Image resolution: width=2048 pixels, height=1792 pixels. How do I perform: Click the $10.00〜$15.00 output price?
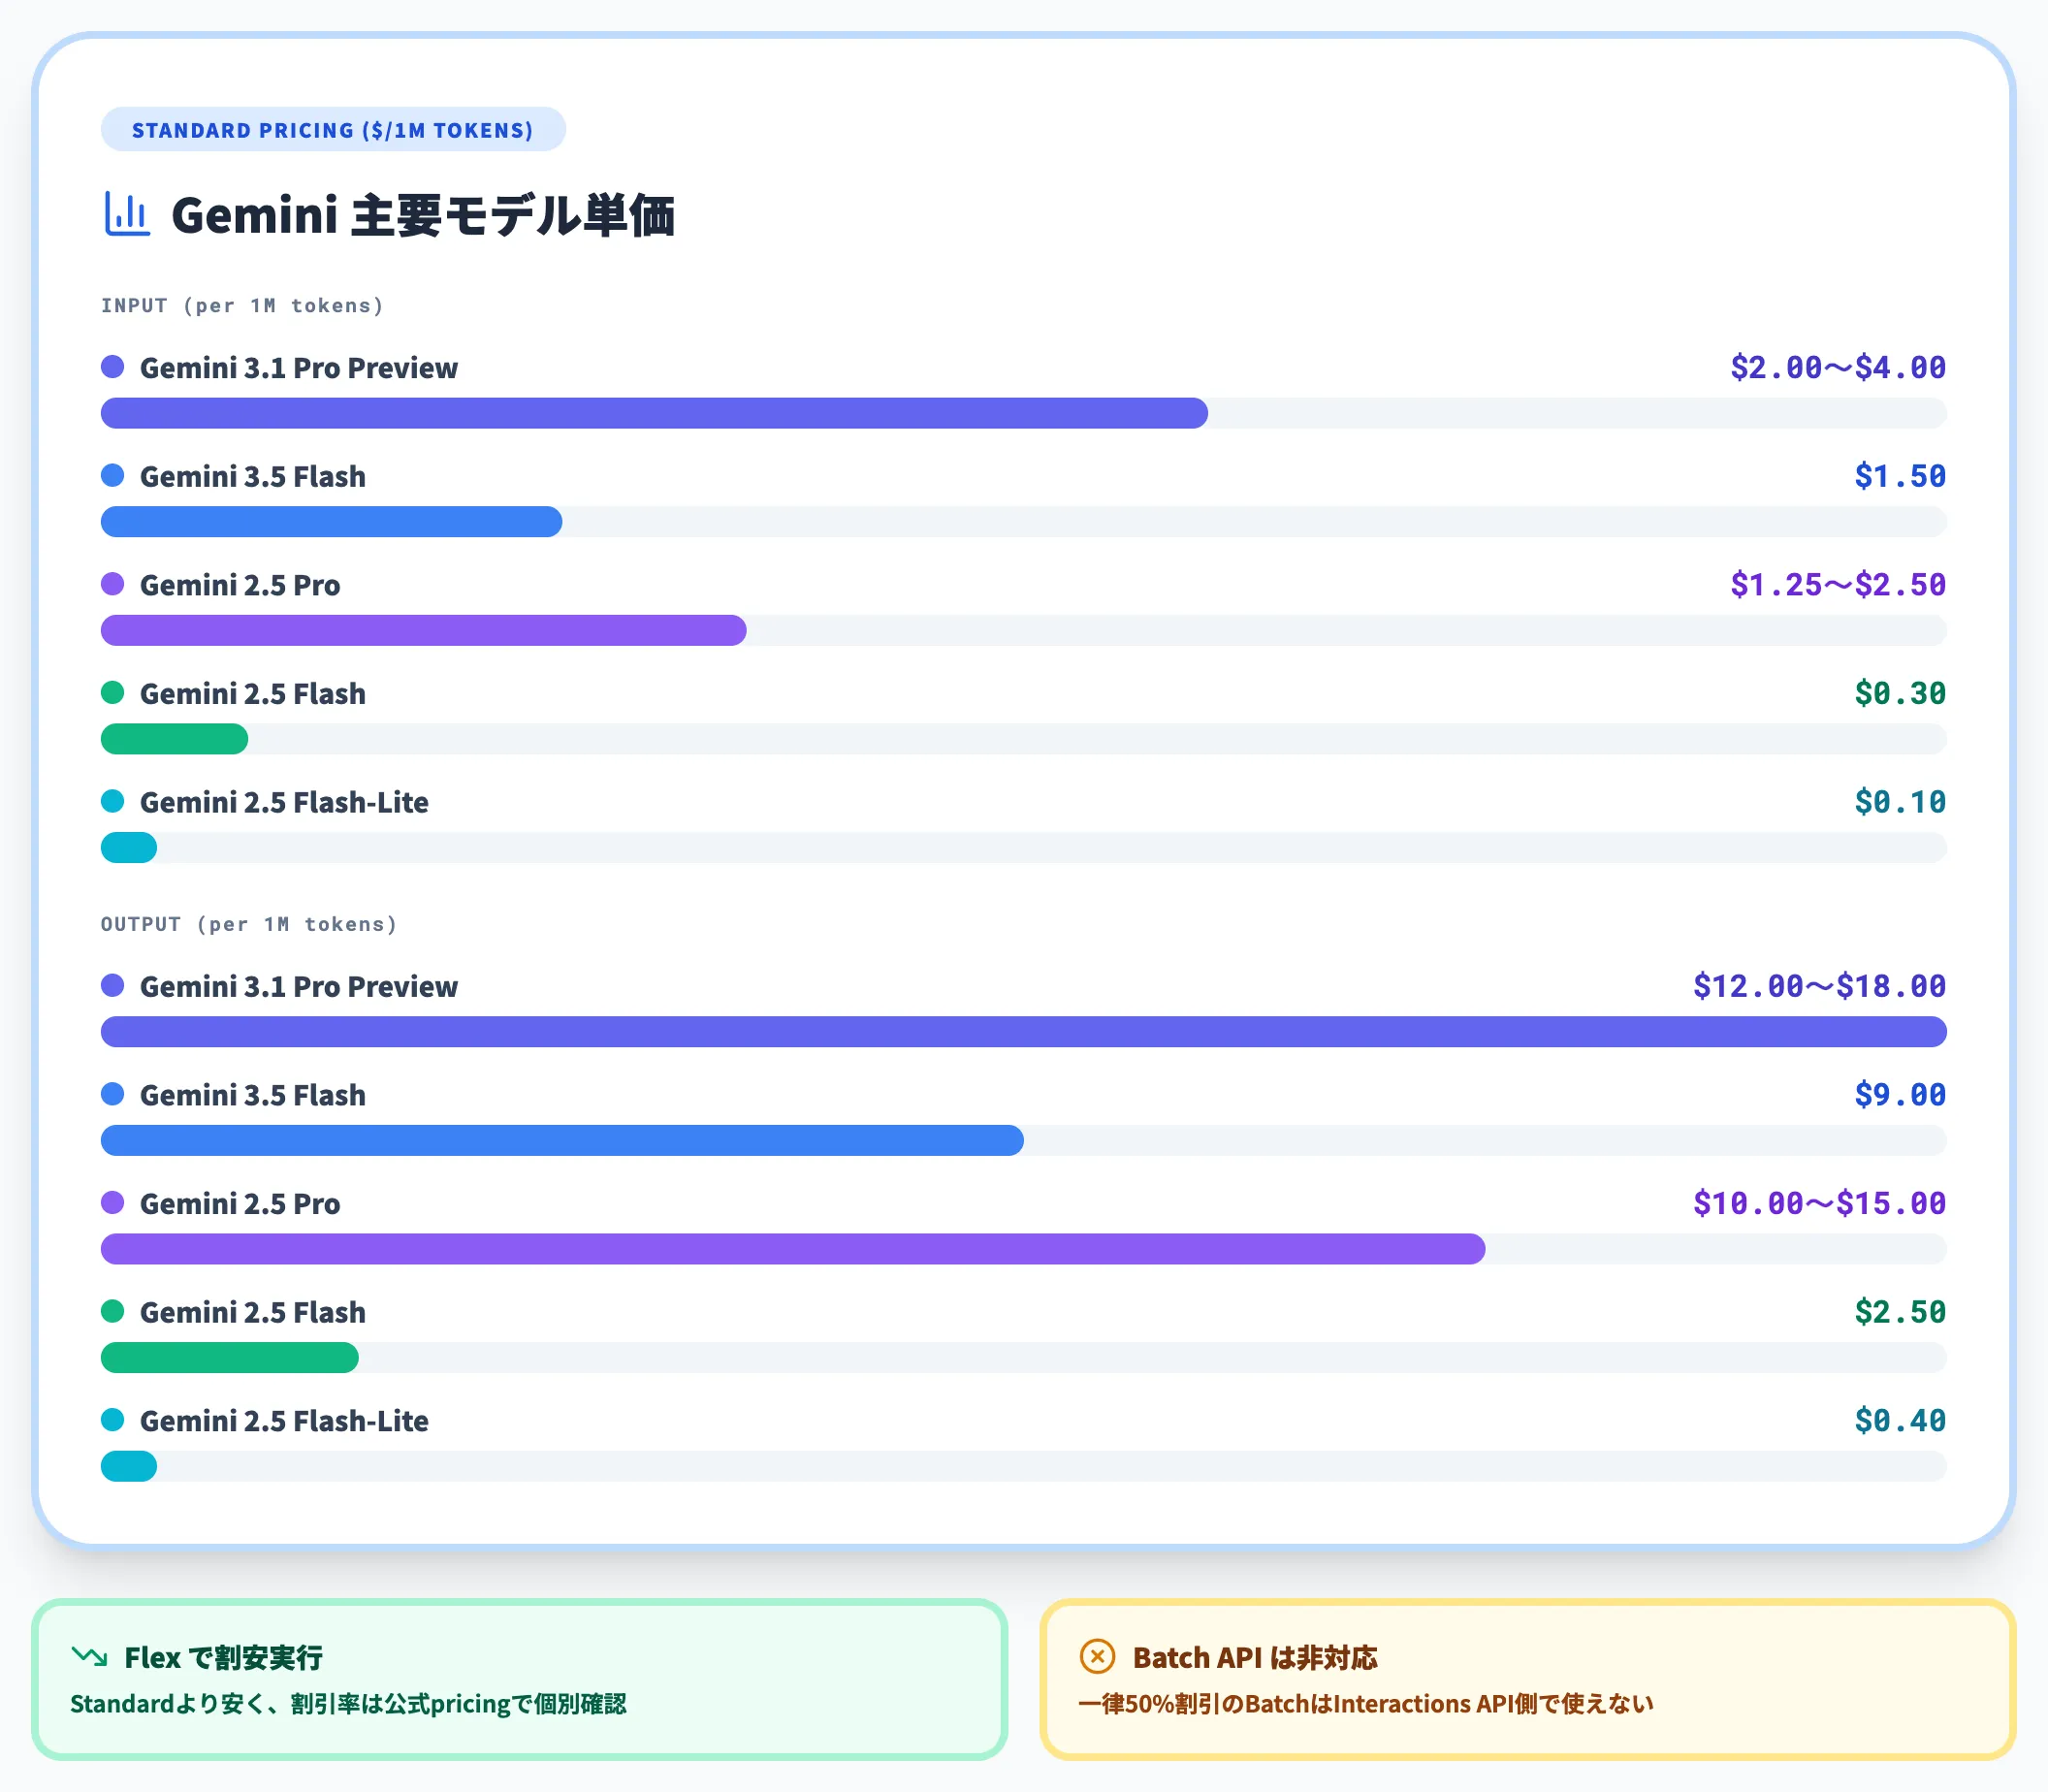pyautogui.click(x=1819, y=1203)
